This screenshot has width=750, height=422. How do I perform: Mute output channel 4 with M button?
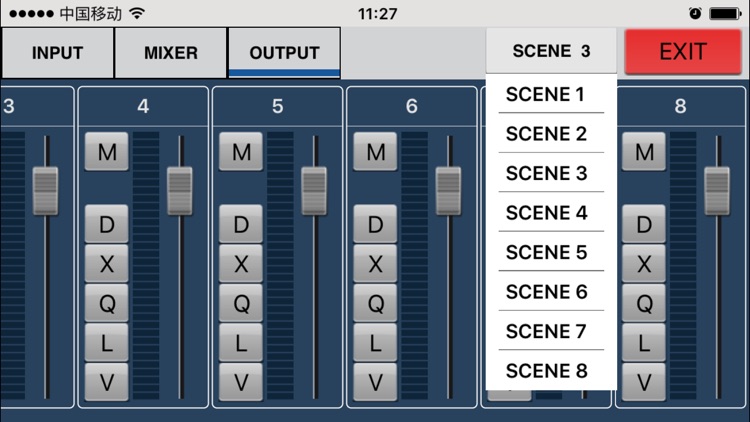(107, 152)
